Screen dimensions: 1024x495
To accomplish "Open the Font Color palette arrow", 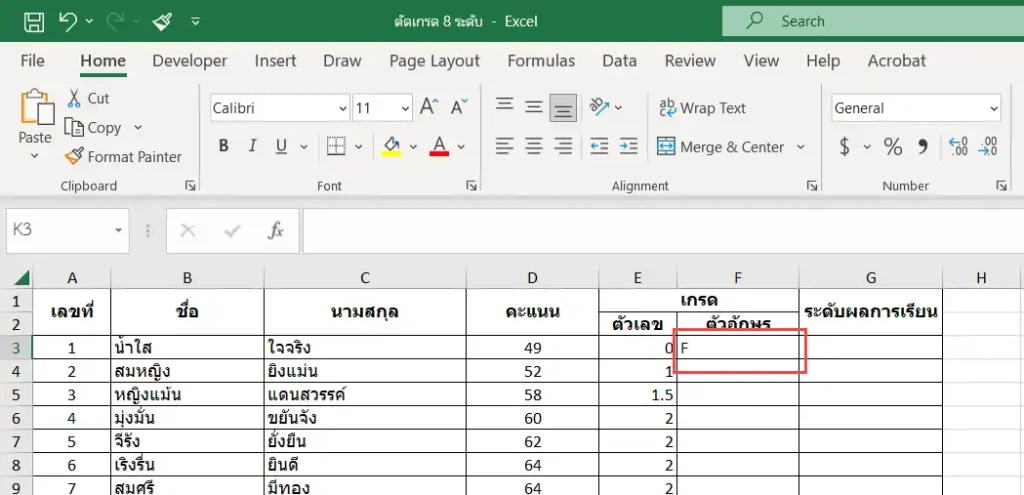I will (x=461, y=147).
